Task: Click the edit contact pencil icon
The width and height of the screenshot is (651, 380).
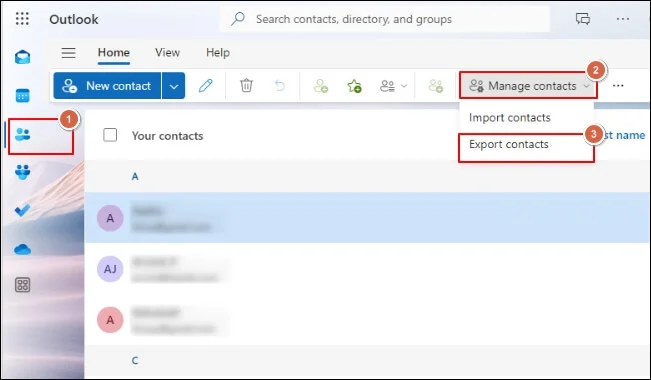Action: 206,86
